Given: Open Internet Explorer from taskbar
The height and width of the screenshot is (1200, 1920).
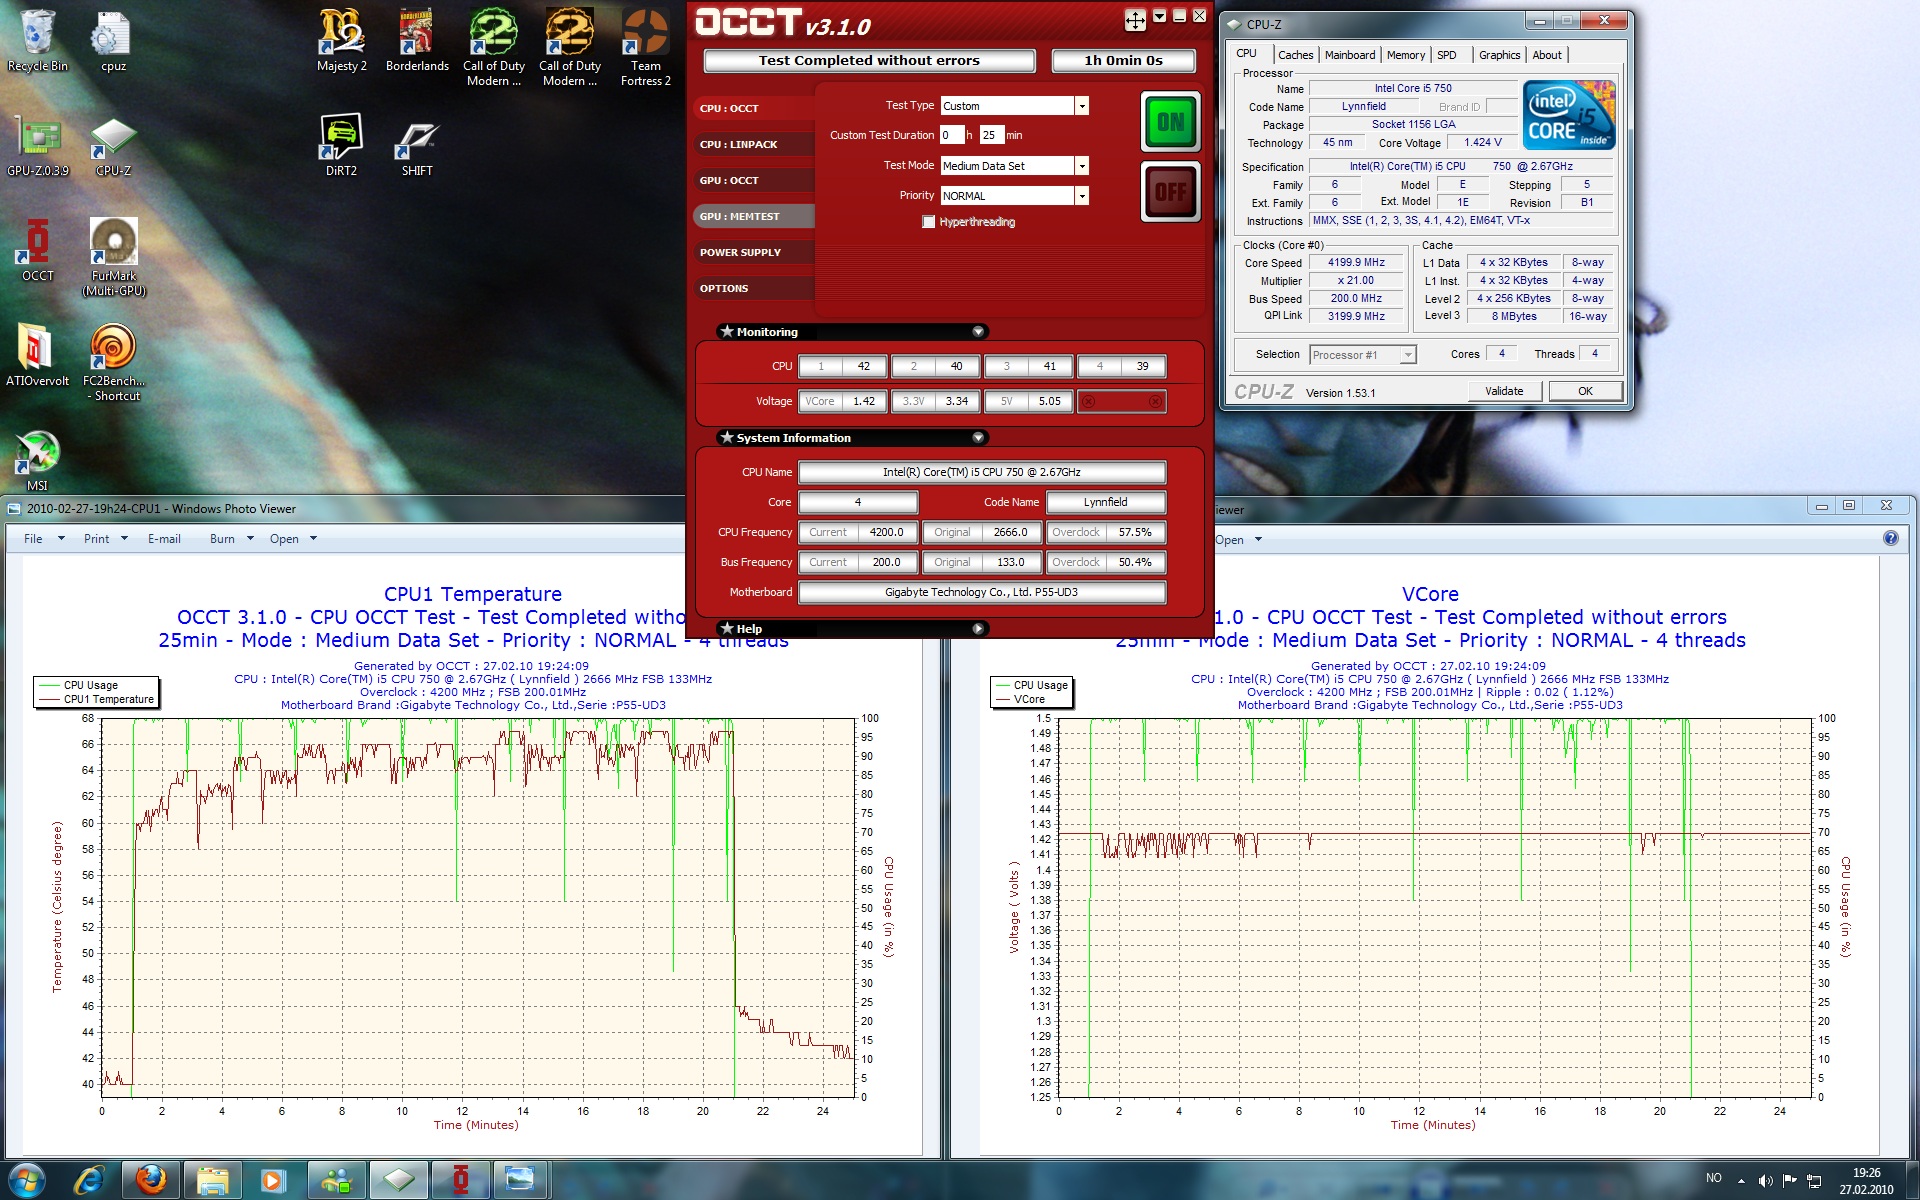Looking at the screenshot, I should pos(90,1180).
